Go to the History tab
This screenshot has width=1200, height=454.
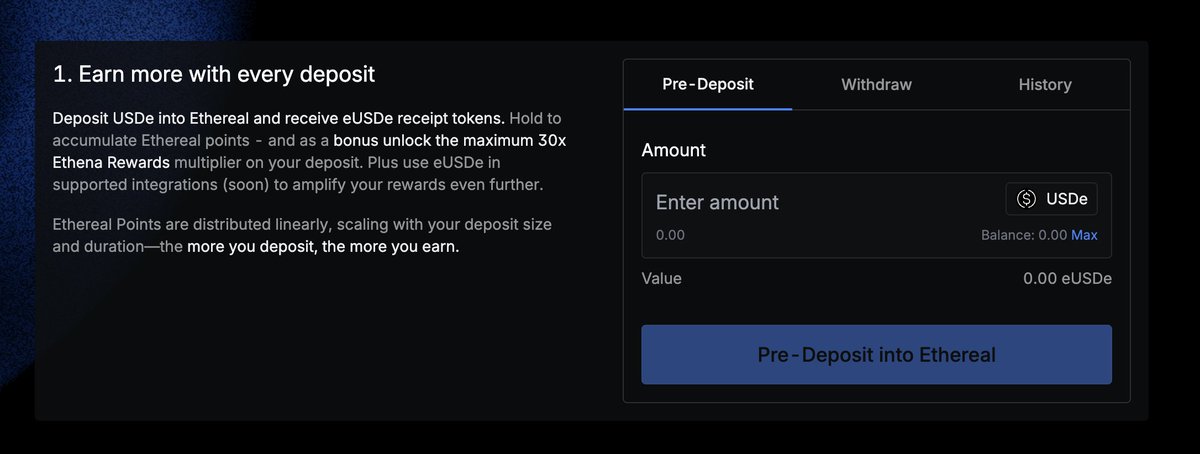1045,84
